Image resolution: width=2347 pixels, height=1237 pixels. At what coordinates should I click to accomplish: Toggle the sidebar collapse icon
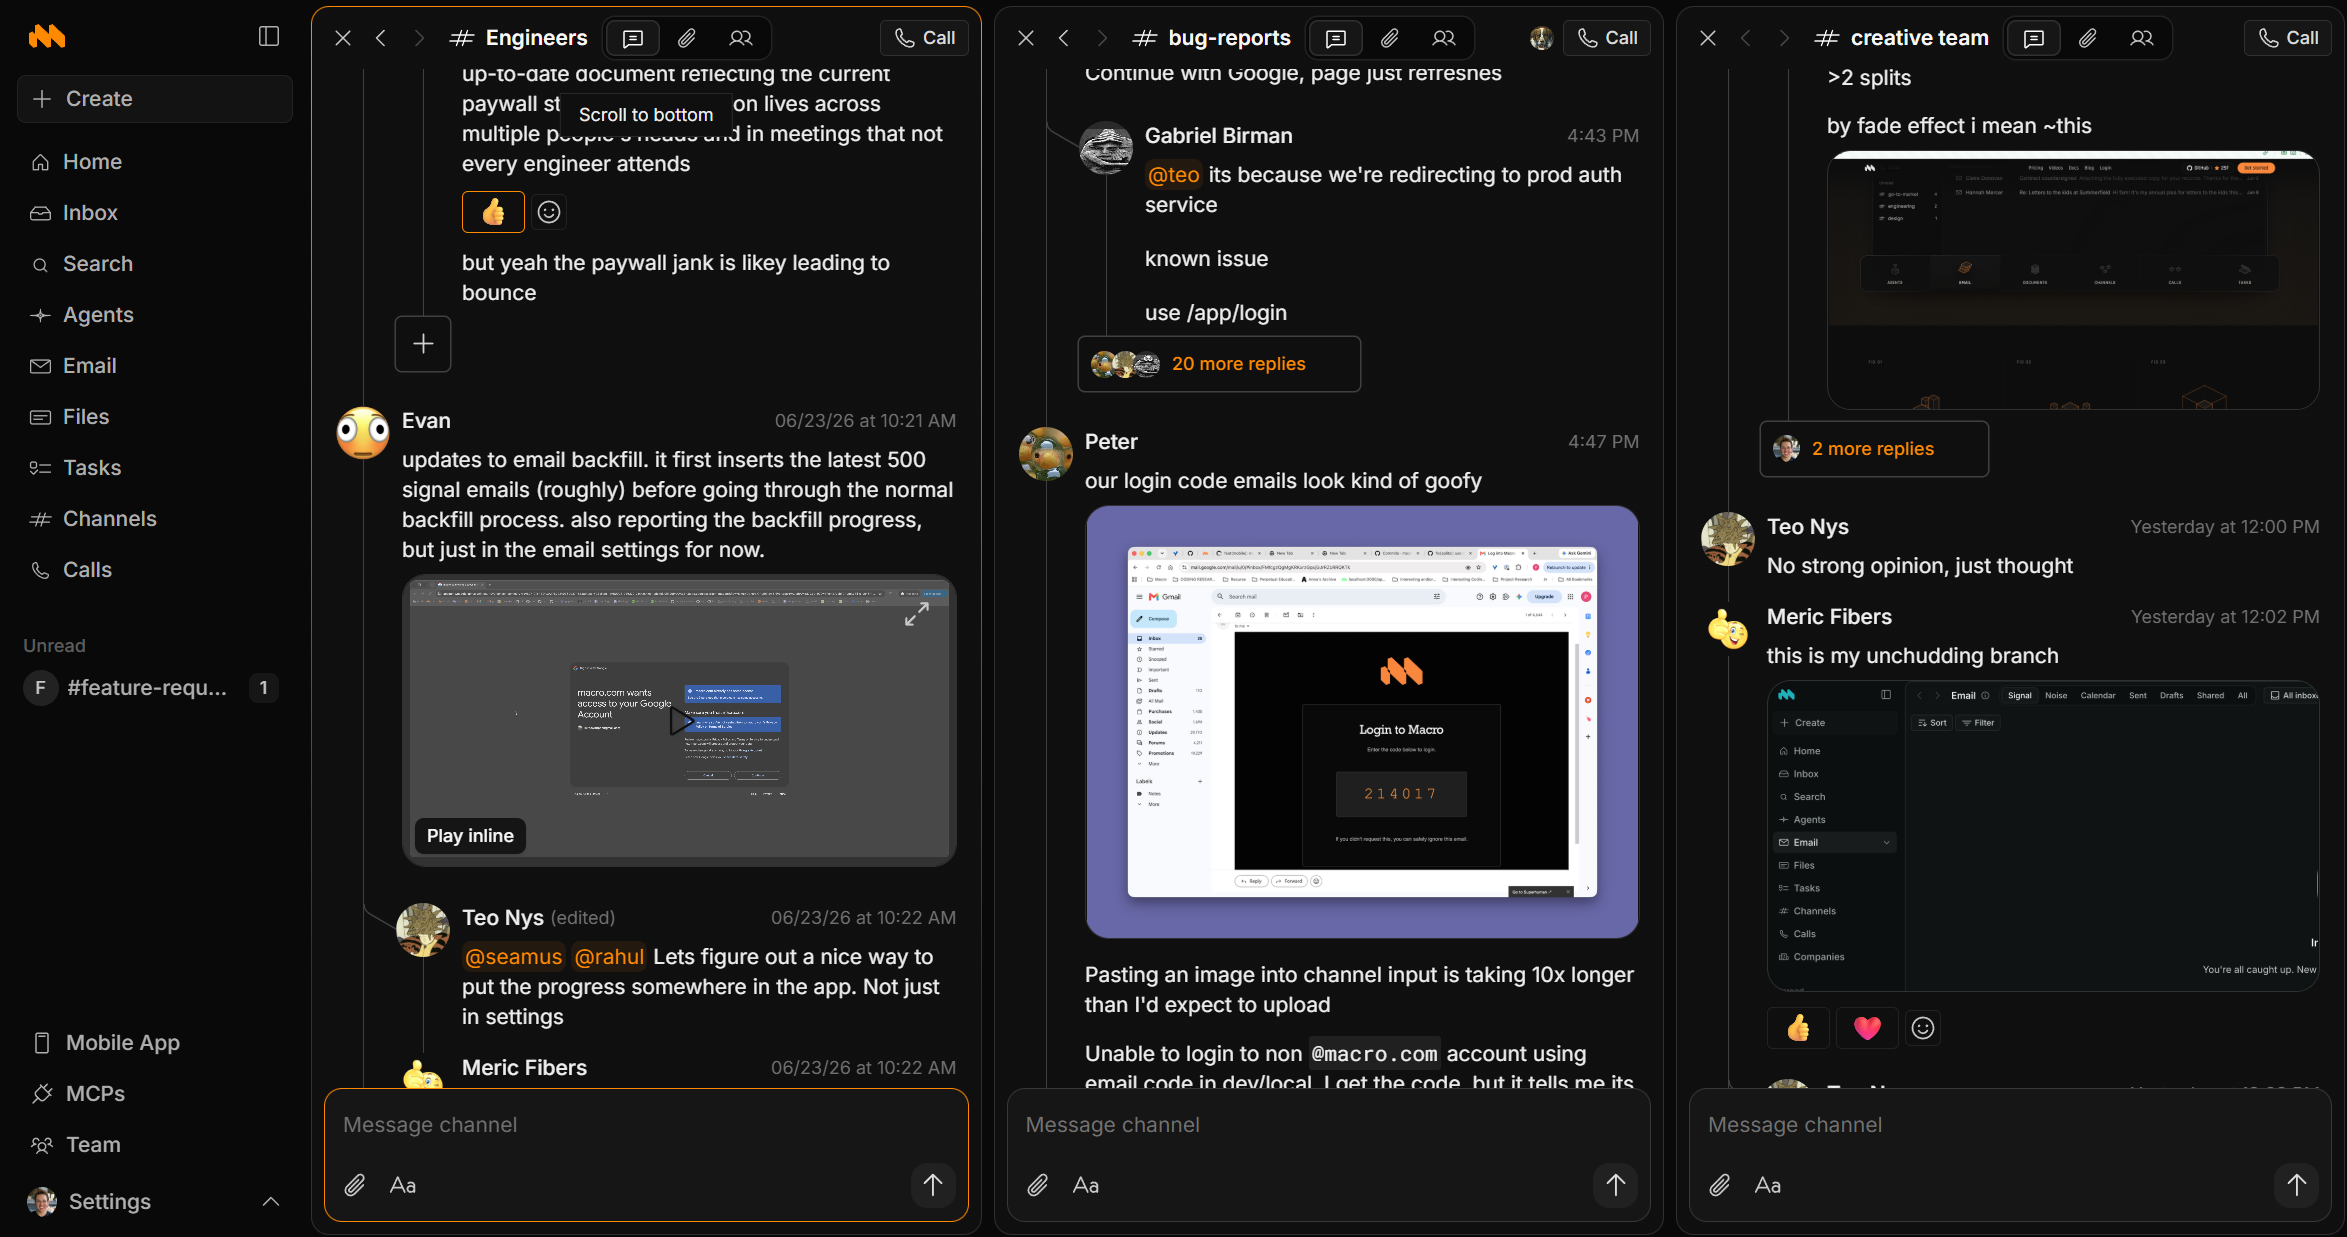coord(269,37)
